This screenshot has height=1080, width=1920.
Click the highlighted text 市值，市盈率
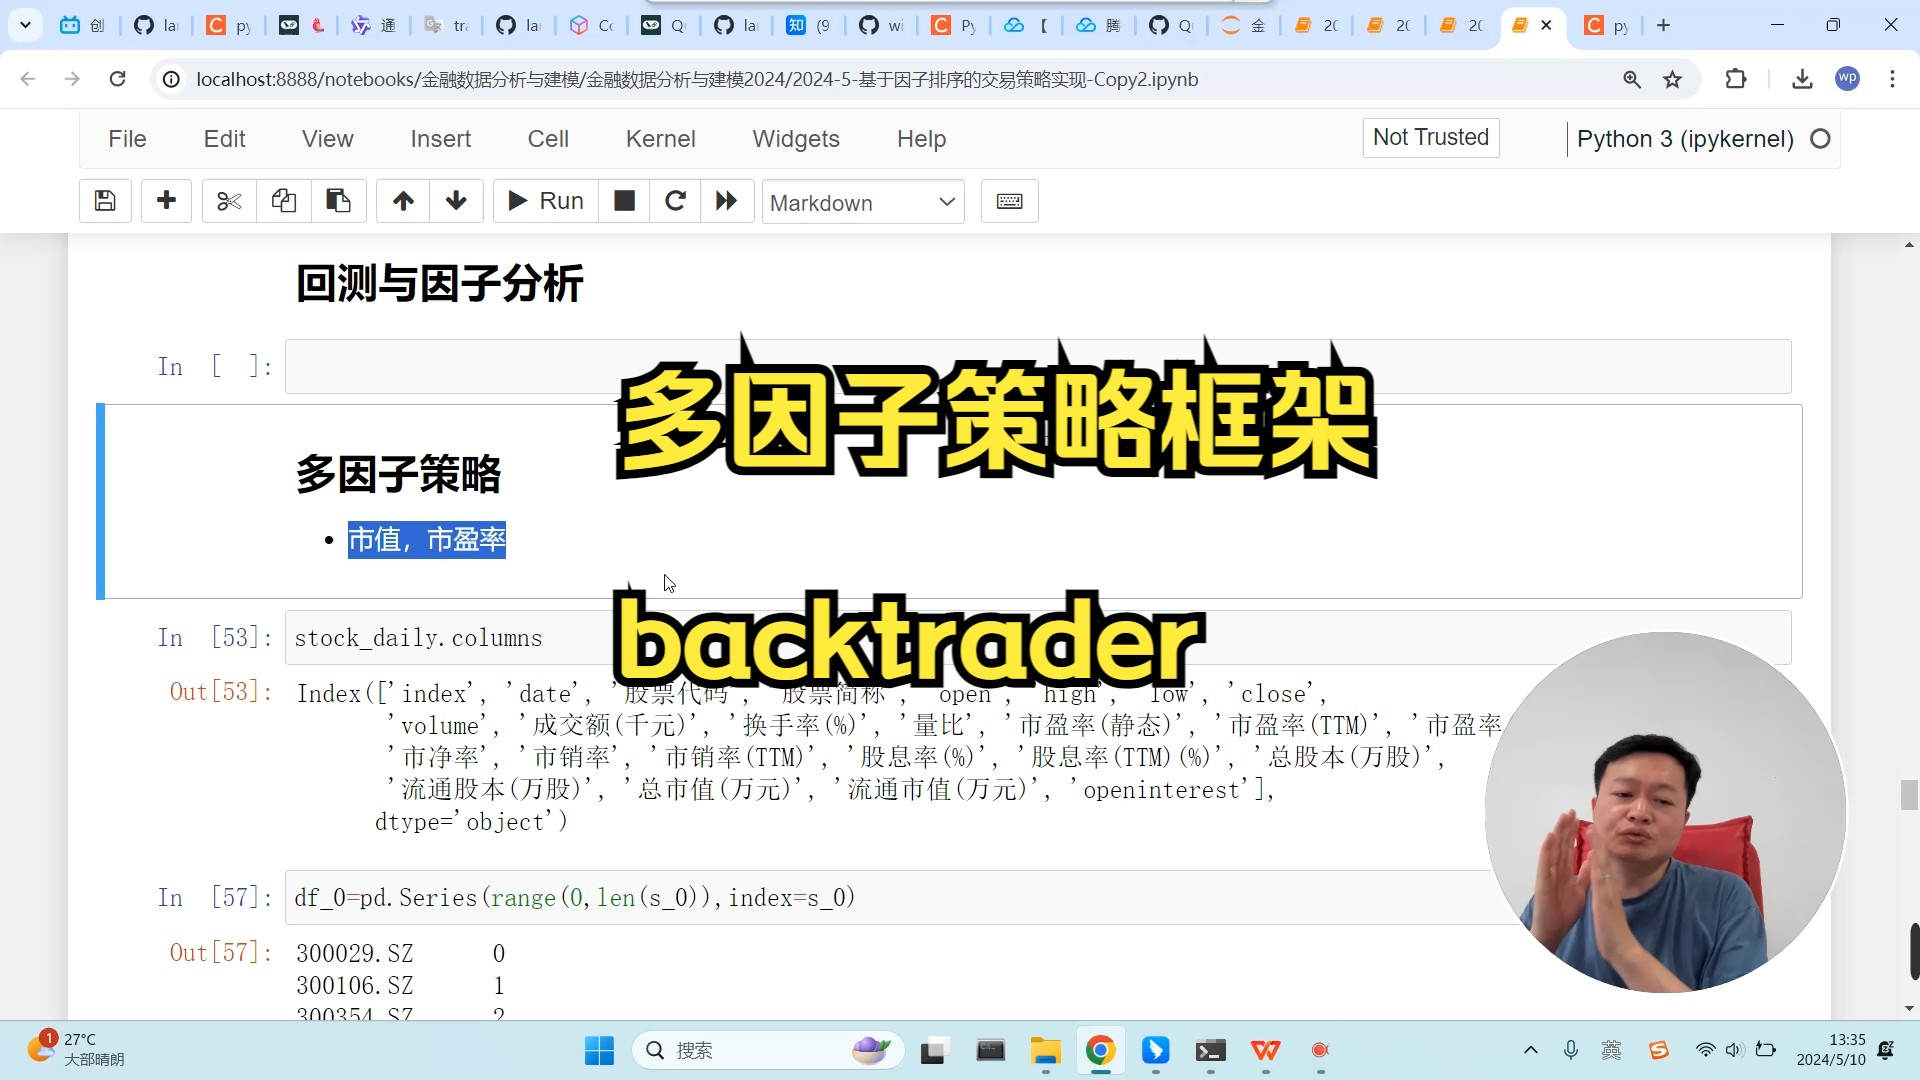pyautogui.click(x=427, y=540)
